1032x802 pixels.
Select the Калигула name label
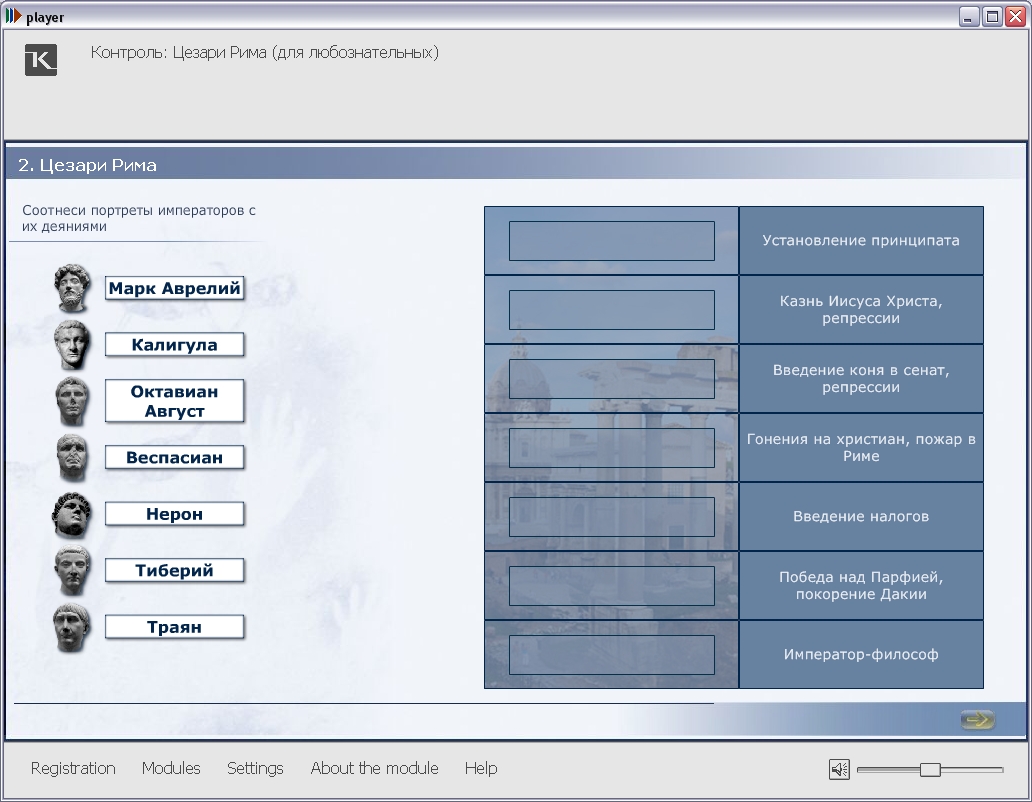click(x=174, y=345)
